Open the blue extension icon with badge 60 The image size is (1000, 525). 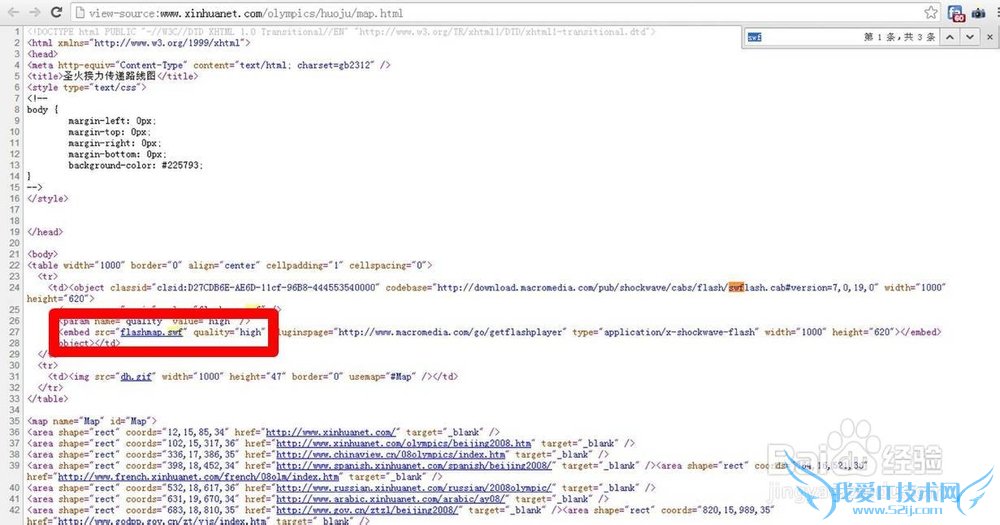[956, 13]
